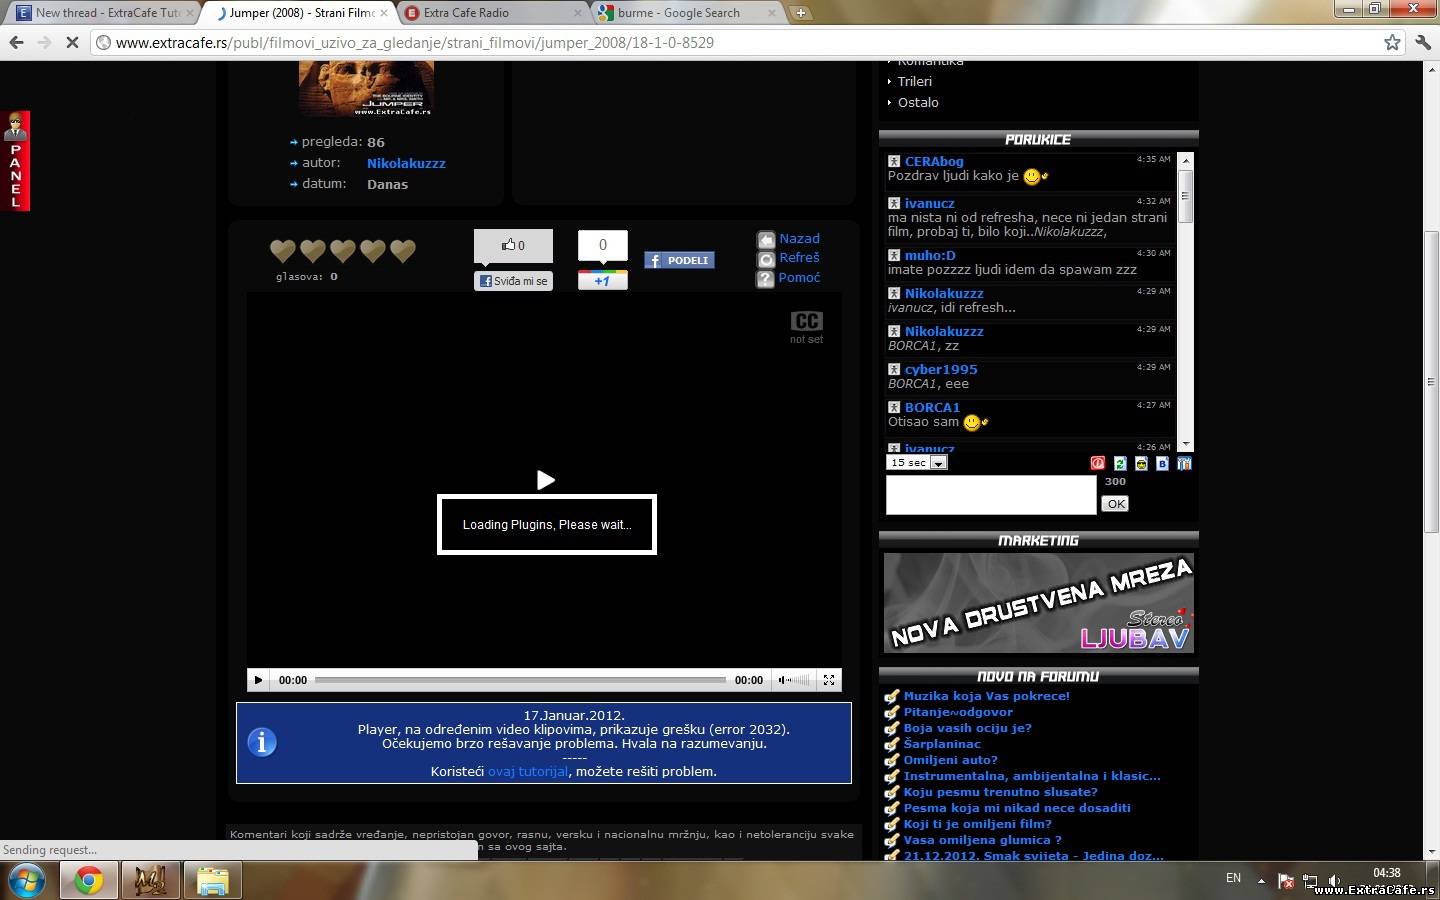Screen dimensions: 1440x900
Task: Click the video seek progress bar
Action: pos(520,680)
